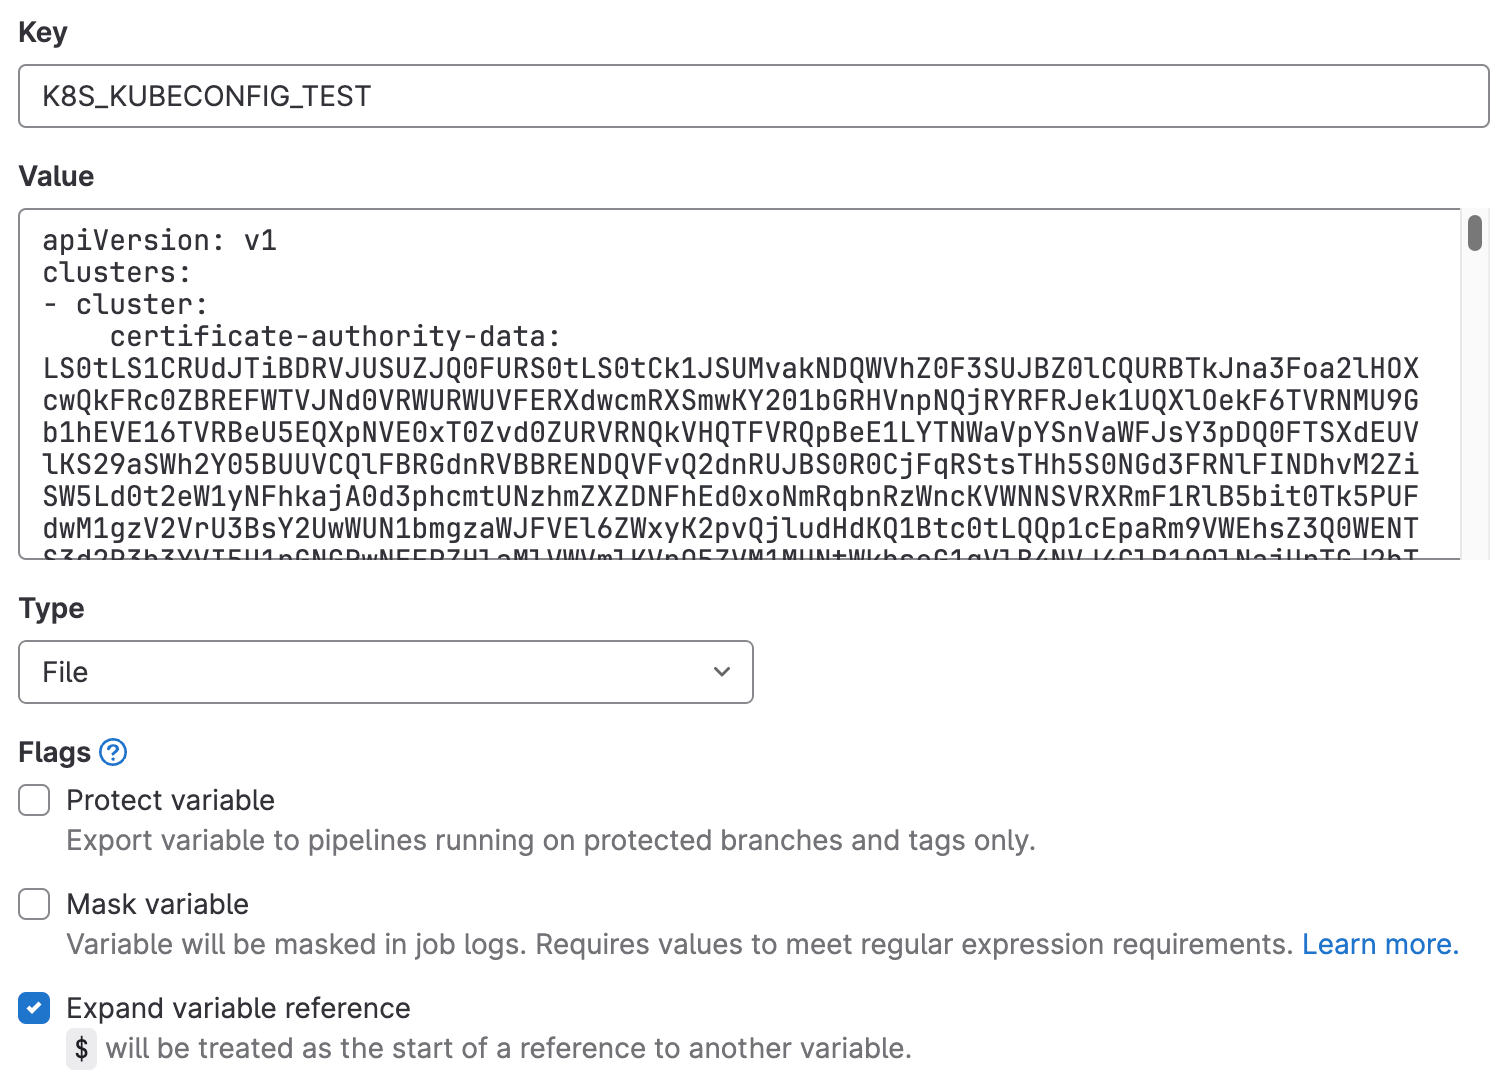The width and height of the screenshot is (1506, 1080).
Task: Click the "- cluster:" line in Value
Action: coord(125,304)
